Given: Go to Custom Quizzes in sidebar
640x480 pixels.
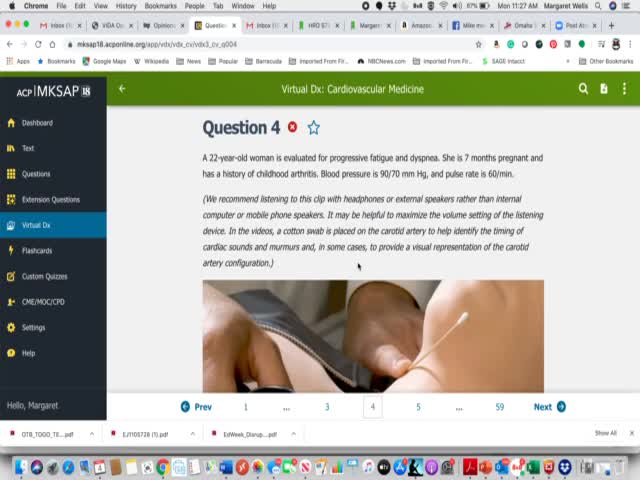Looking at the screenshot, I should [45, 276].
